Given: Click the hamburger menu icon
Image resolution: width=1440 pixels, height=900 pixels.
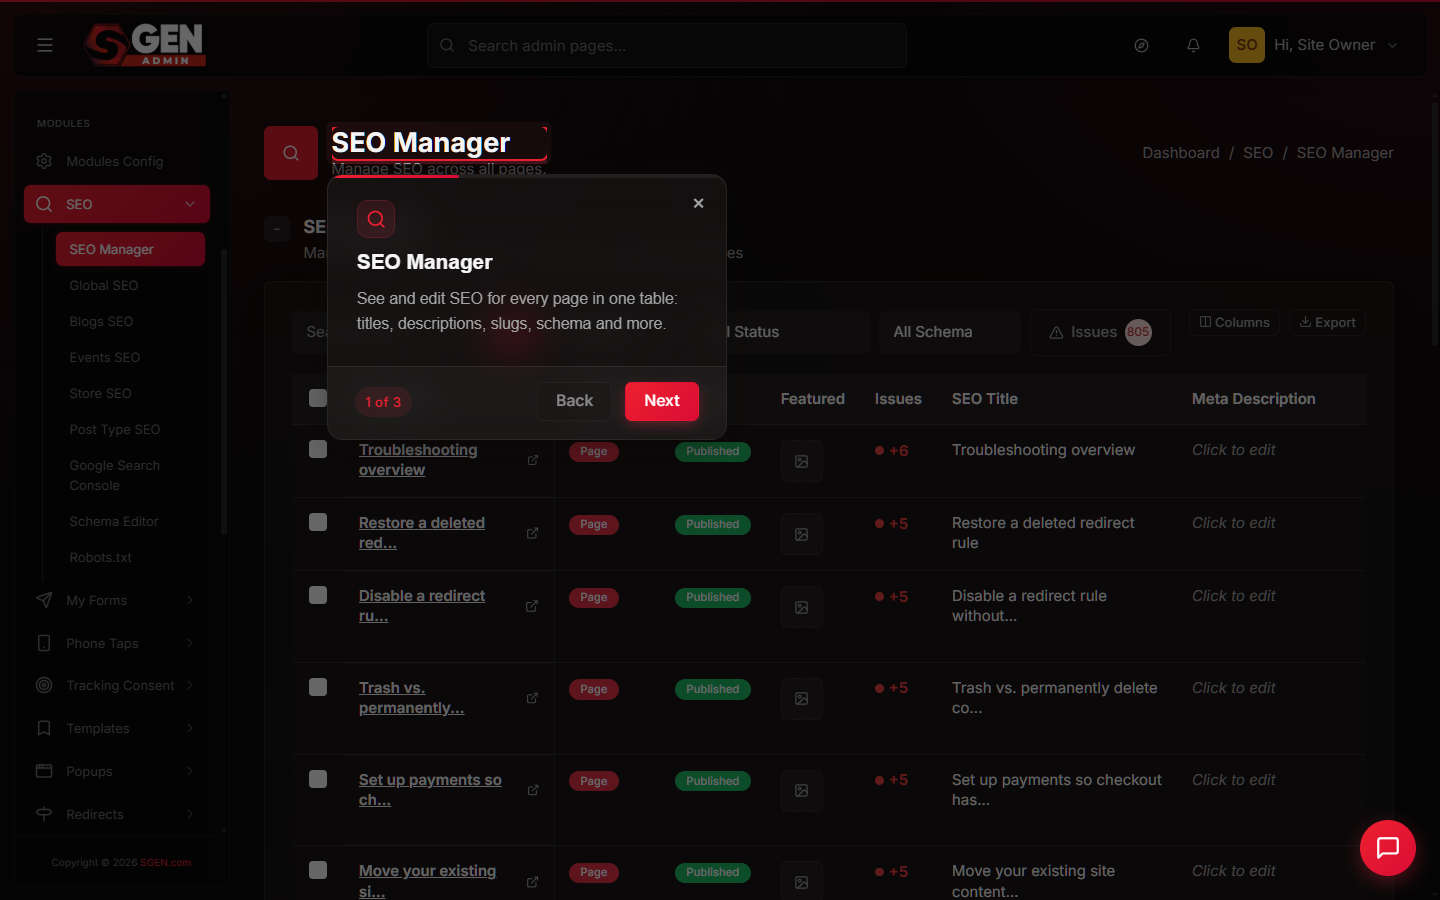Looking at the screenshot, I should point(45,45).
